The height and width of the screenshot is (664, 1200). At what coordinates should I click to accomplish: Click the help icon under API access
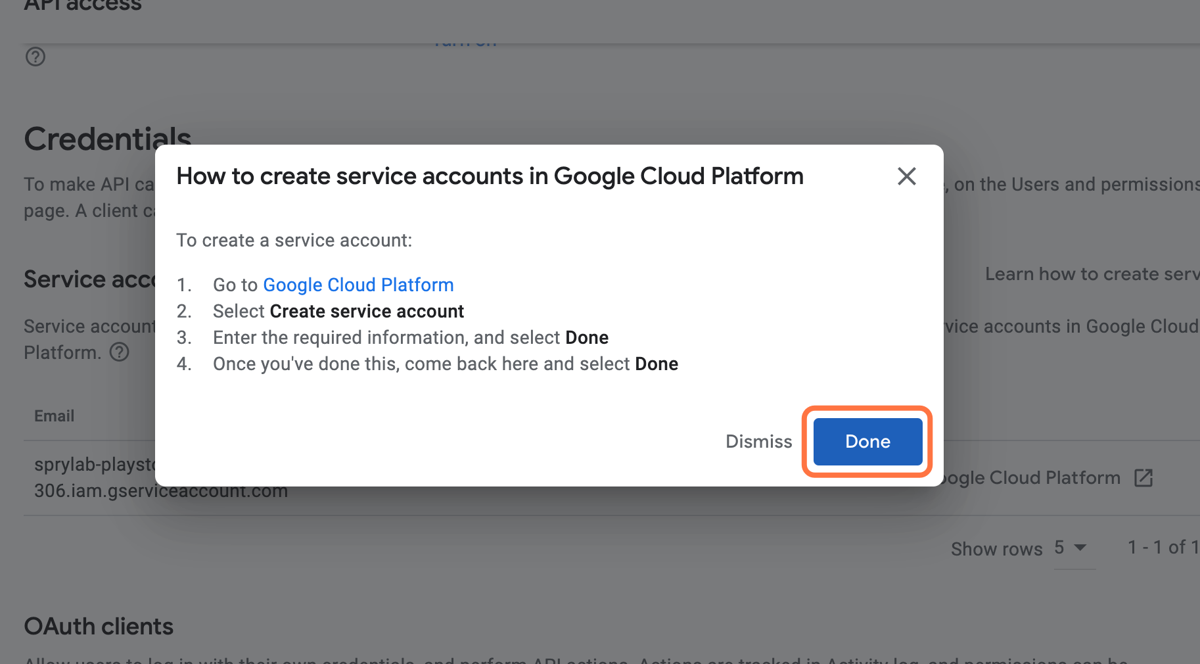[x=36, y=57]
